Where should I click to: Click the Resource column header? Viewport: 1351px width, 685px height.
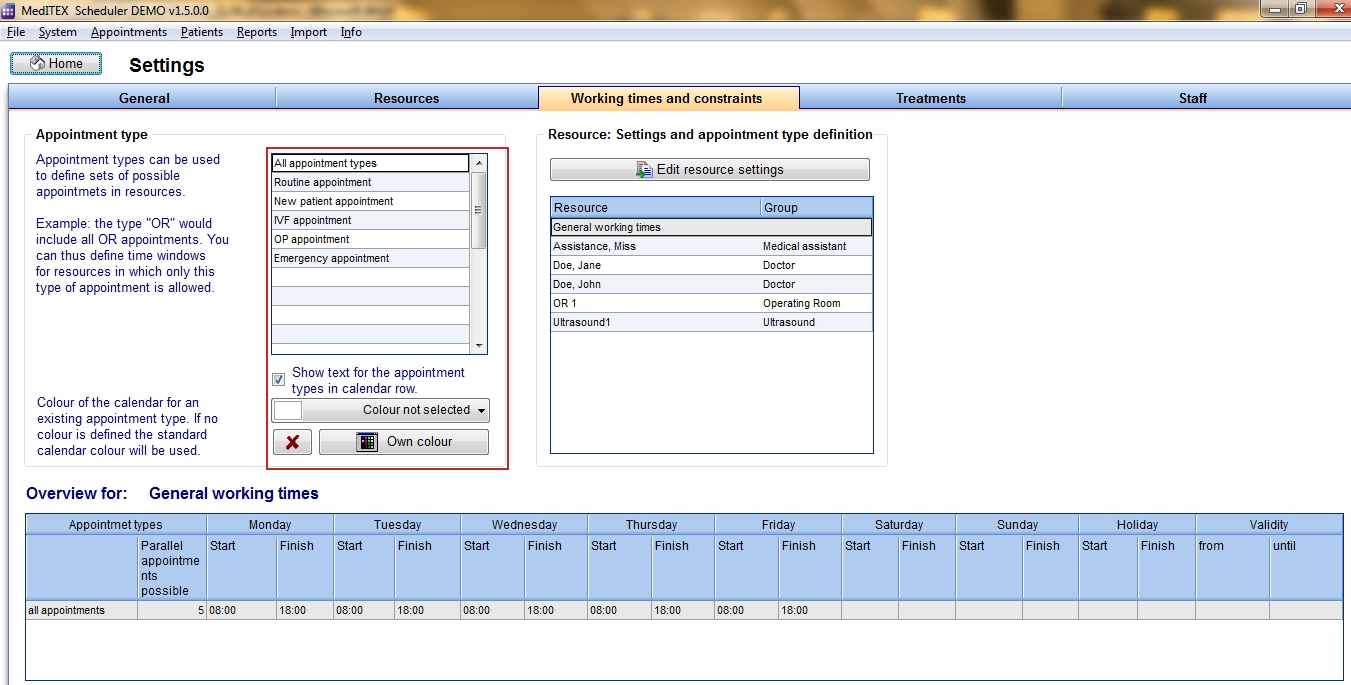[655, 207]
